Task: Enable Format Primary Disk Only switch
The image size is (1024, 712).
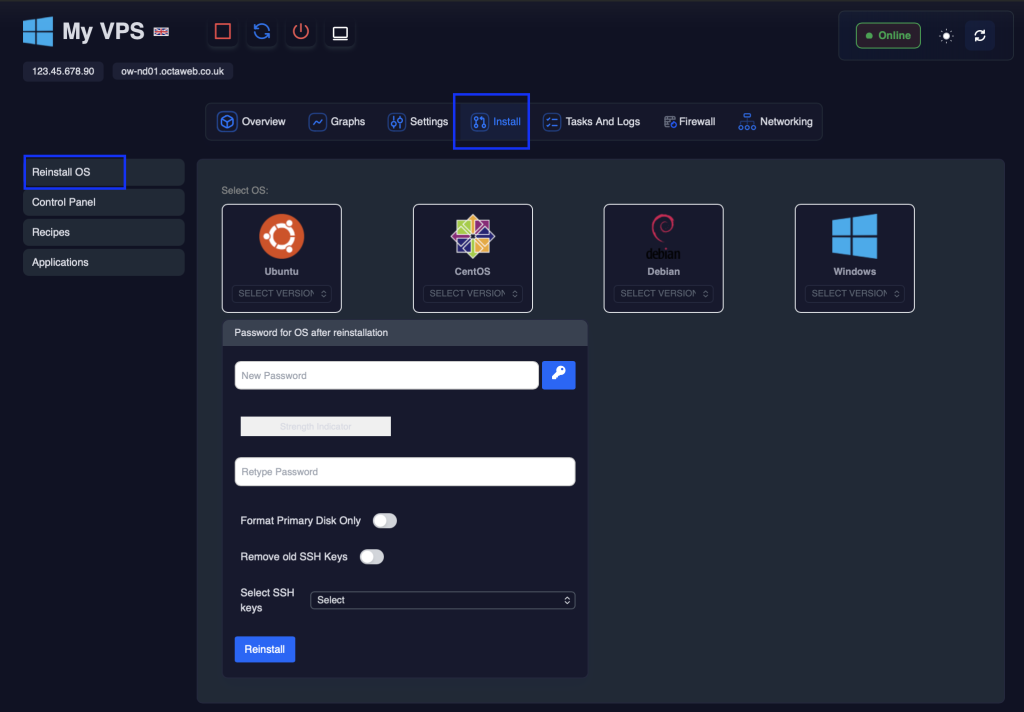Action: click(x=384, y=521)
